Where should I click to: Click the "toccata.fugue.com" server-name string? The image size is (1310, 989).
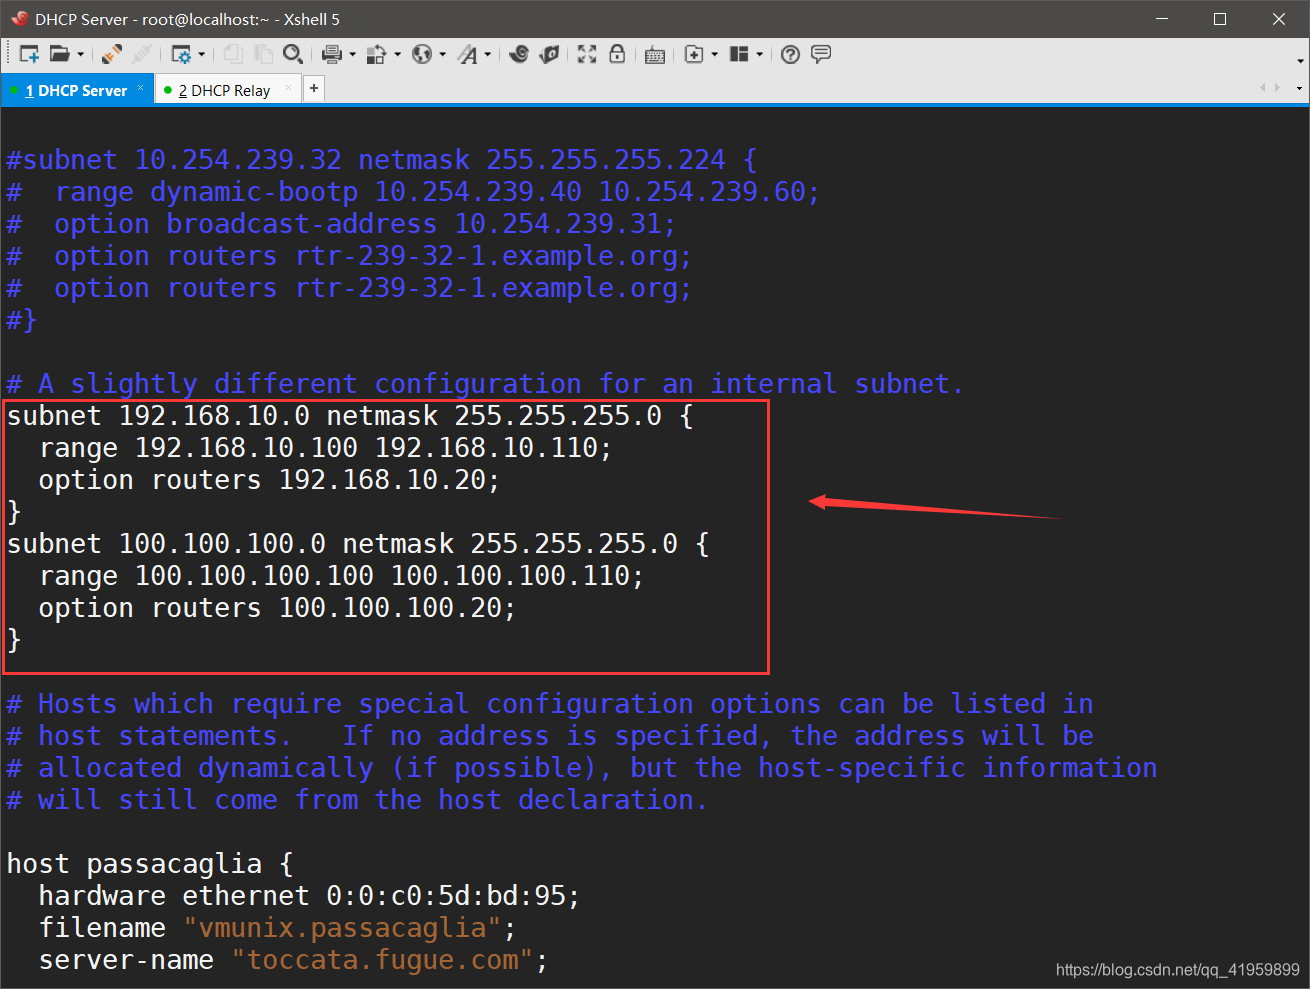click(382, 960)
